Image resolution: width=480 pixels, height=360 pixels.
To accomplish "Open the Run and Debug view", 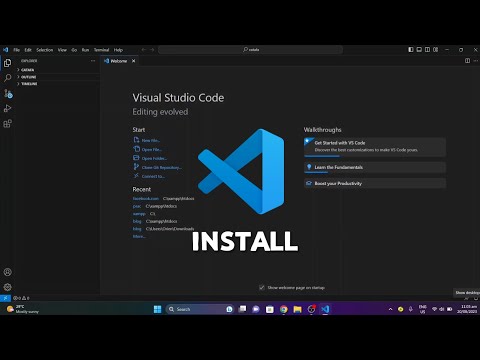I will [x=7, y=108].
